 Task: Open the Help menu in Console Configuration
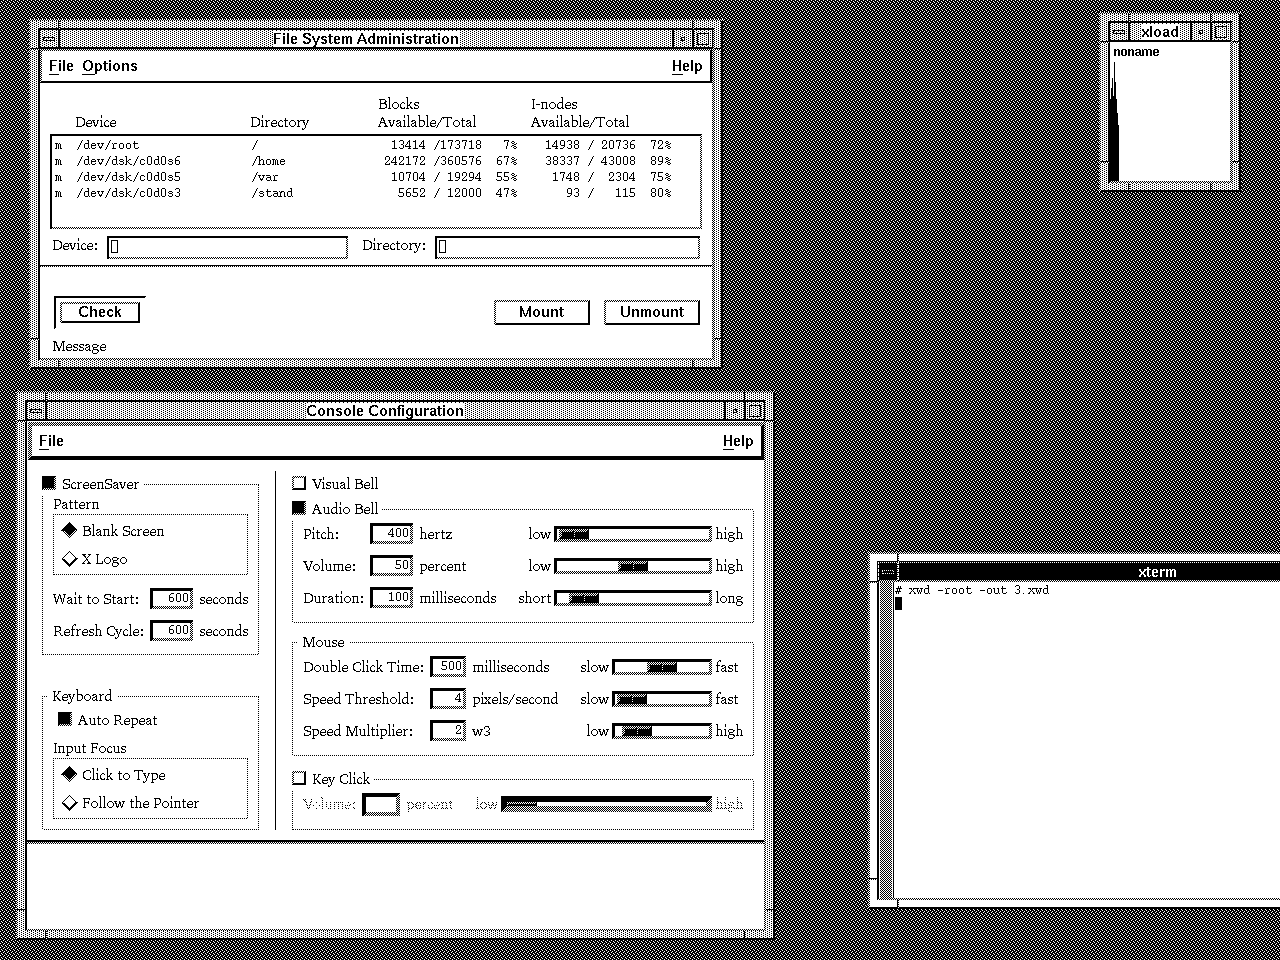pyautogui.click(x=737, y=441)
